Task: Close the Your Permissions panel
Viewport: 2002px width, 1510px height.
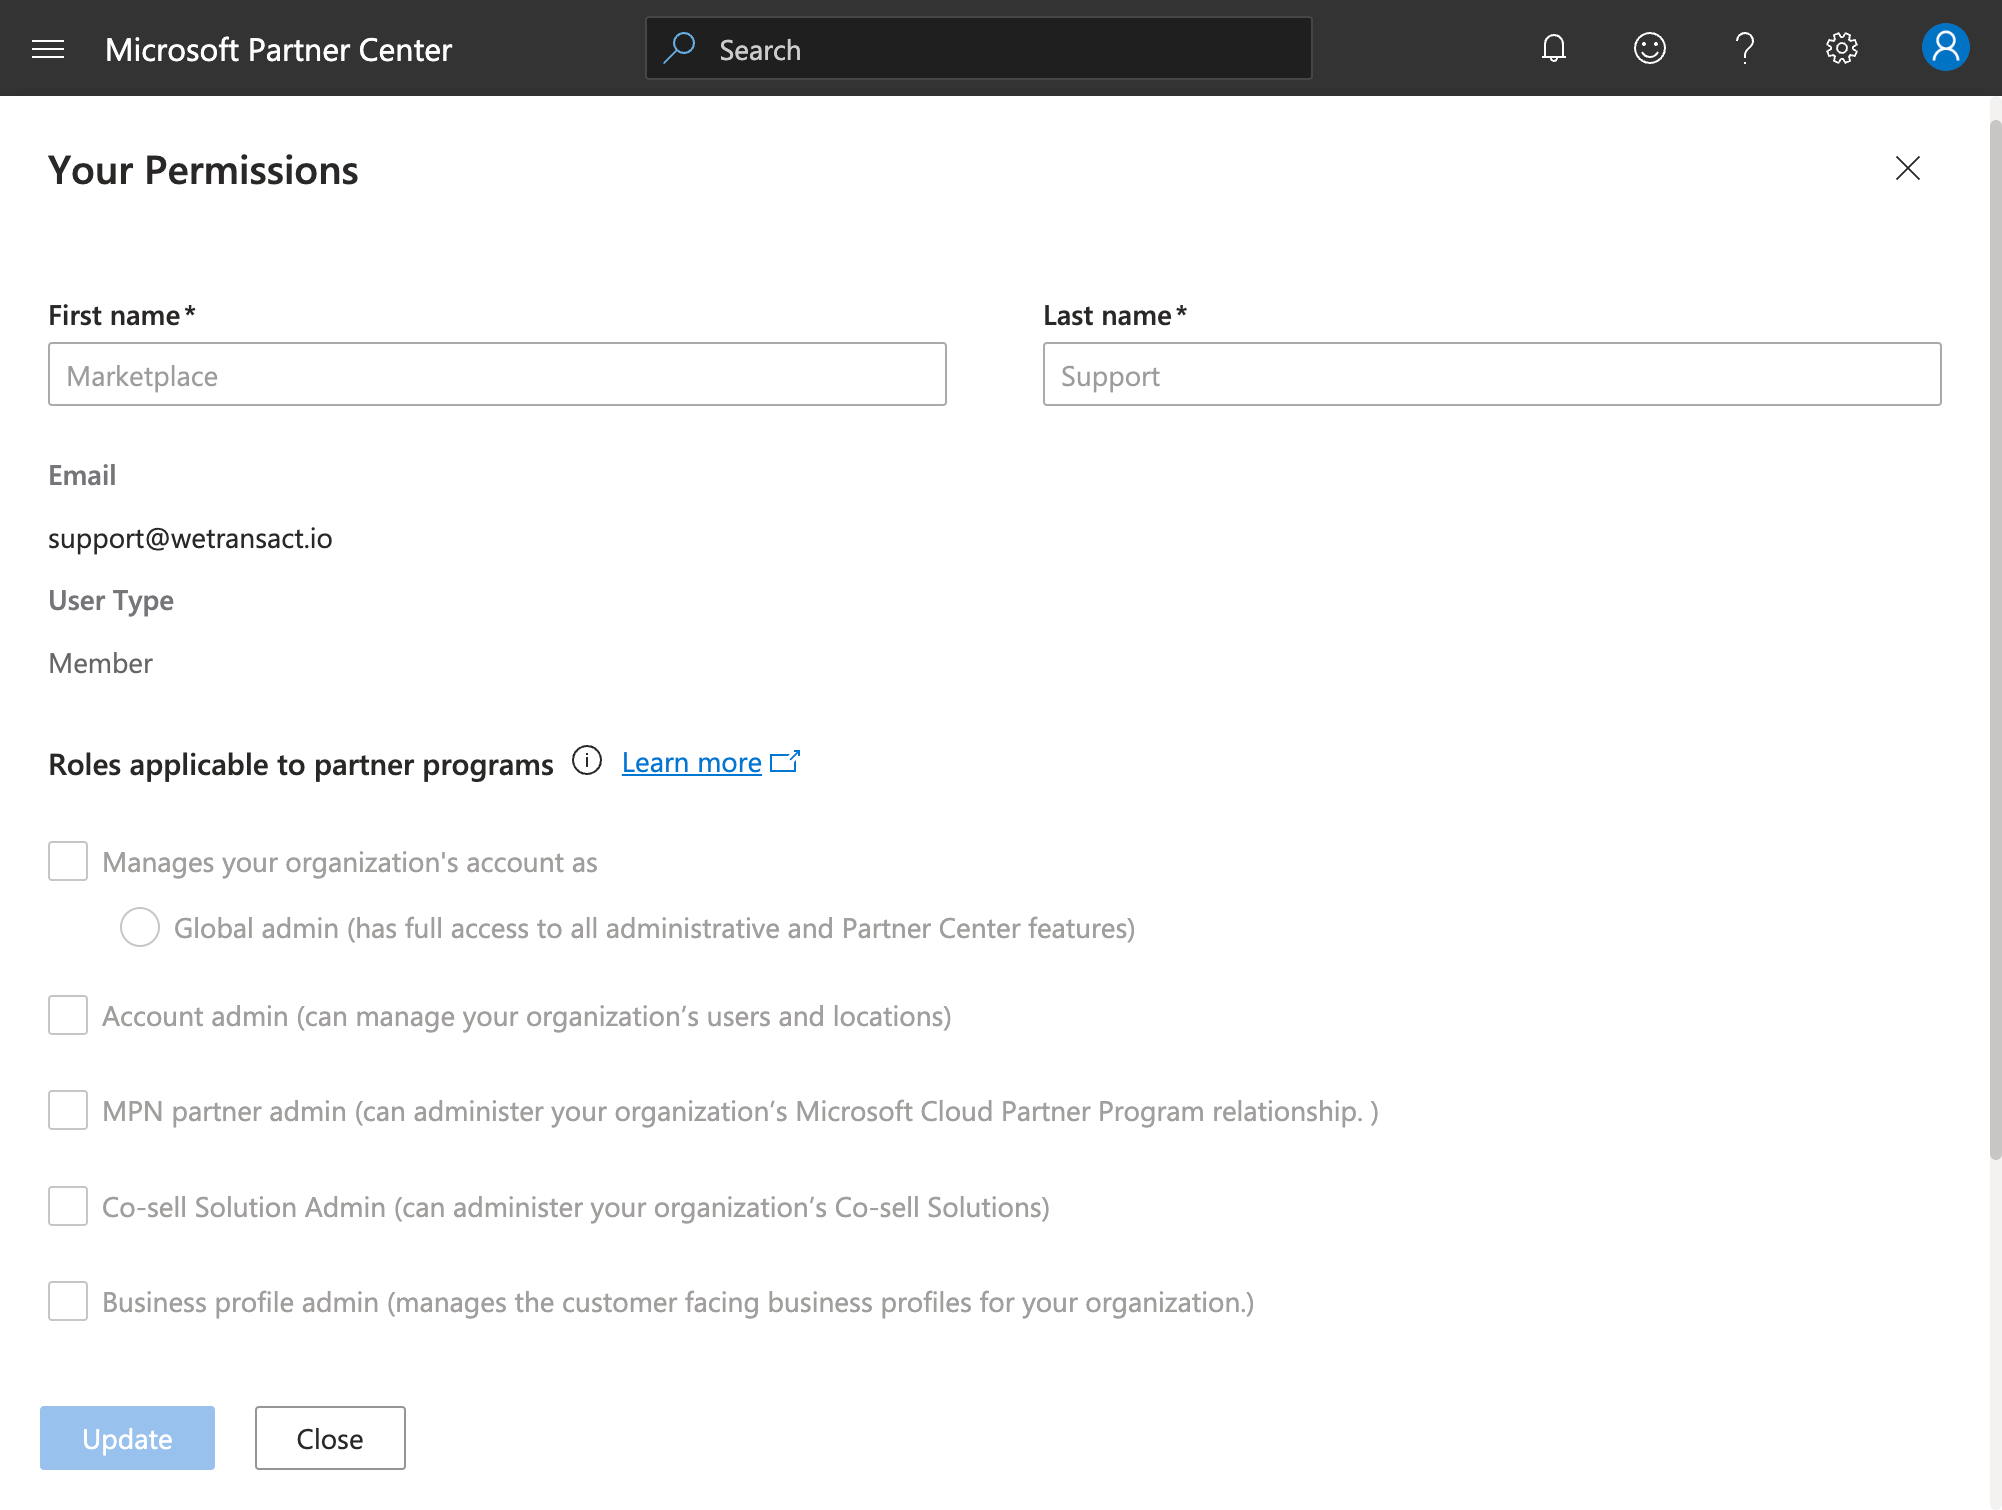Action: (1908, 168)
